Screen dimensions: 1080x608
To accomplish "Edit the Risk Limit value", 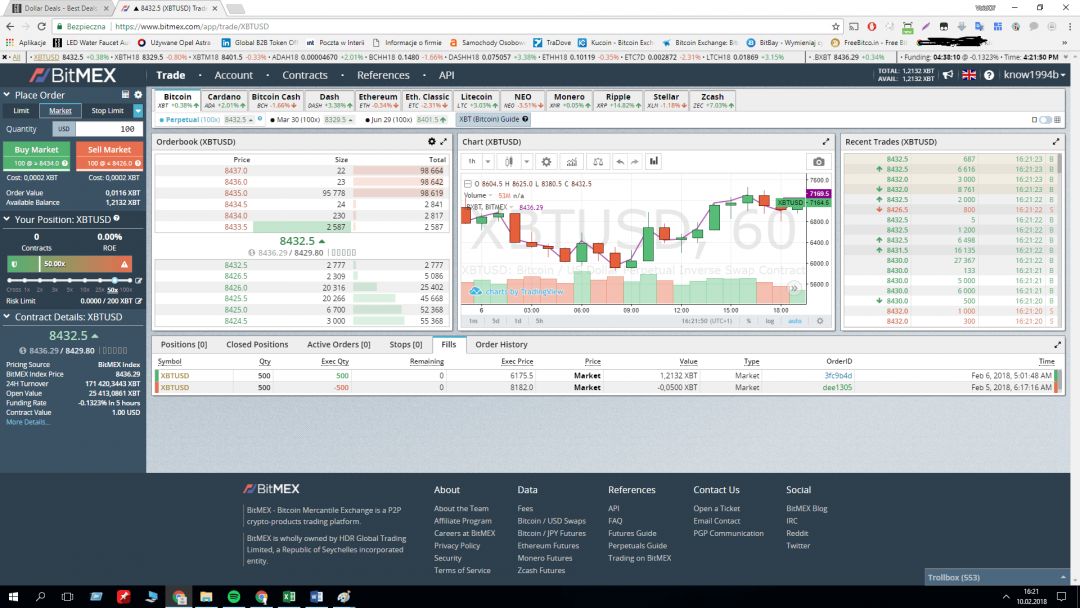I will point(138,301).
